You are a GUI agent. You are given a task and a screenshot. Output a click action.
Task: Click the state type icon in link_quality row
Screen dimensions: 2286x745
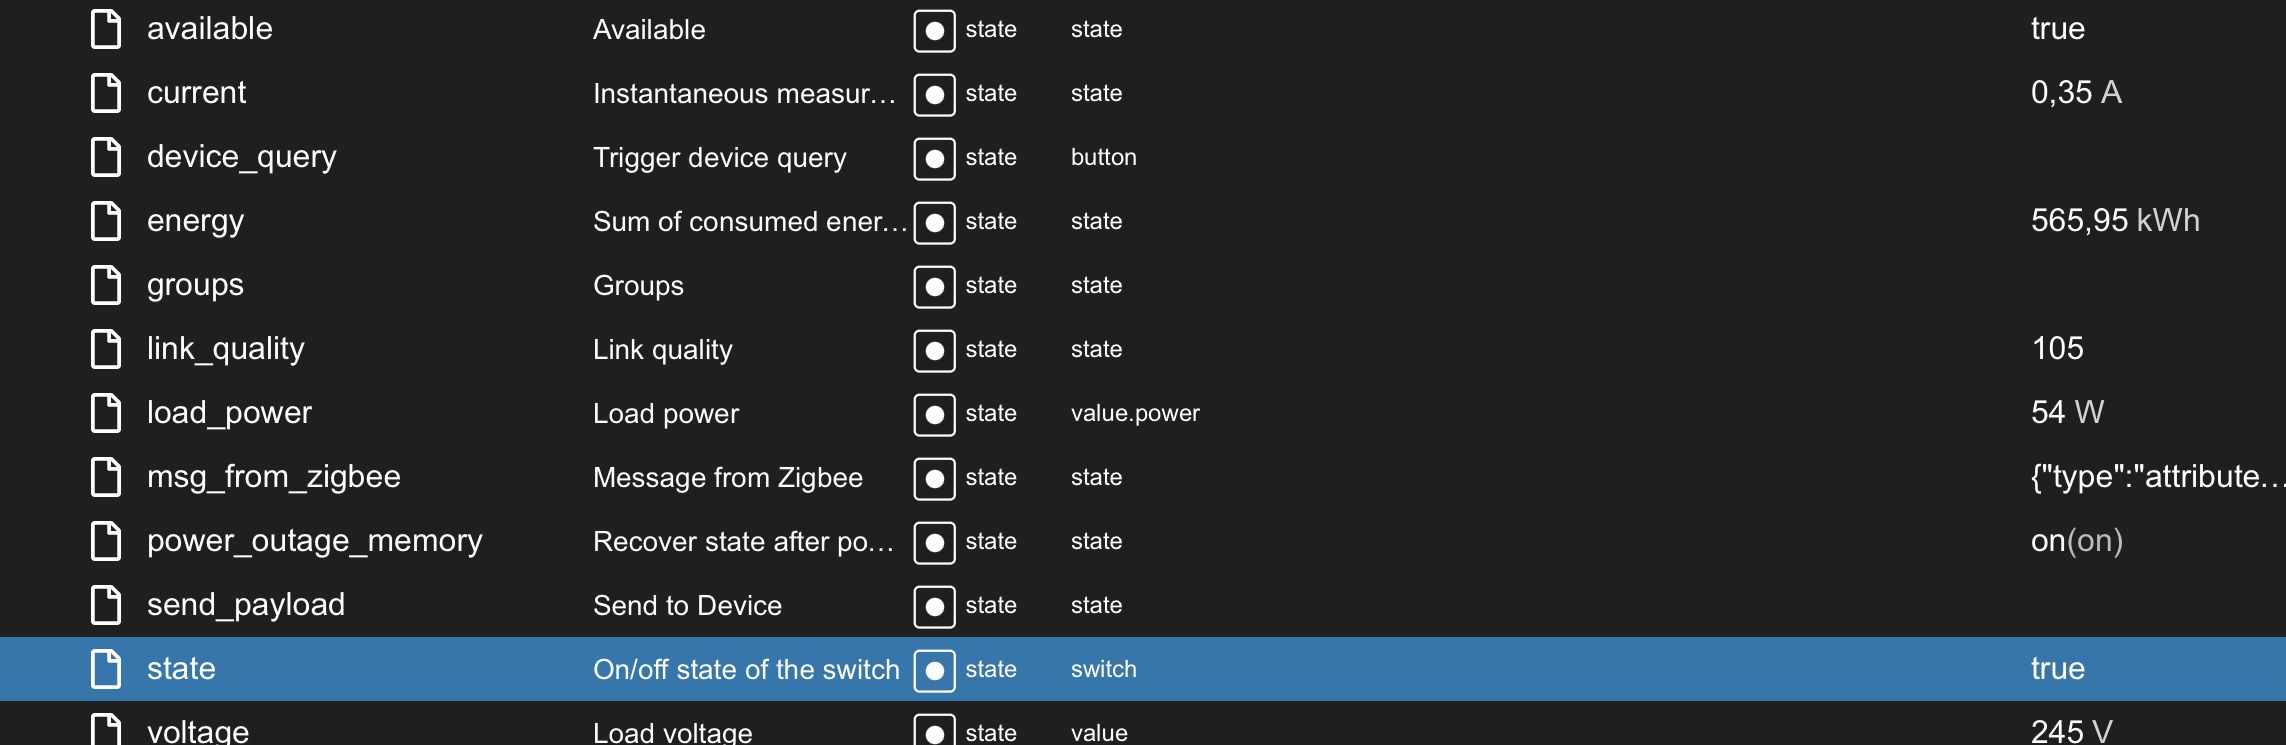tap(934, 350)
